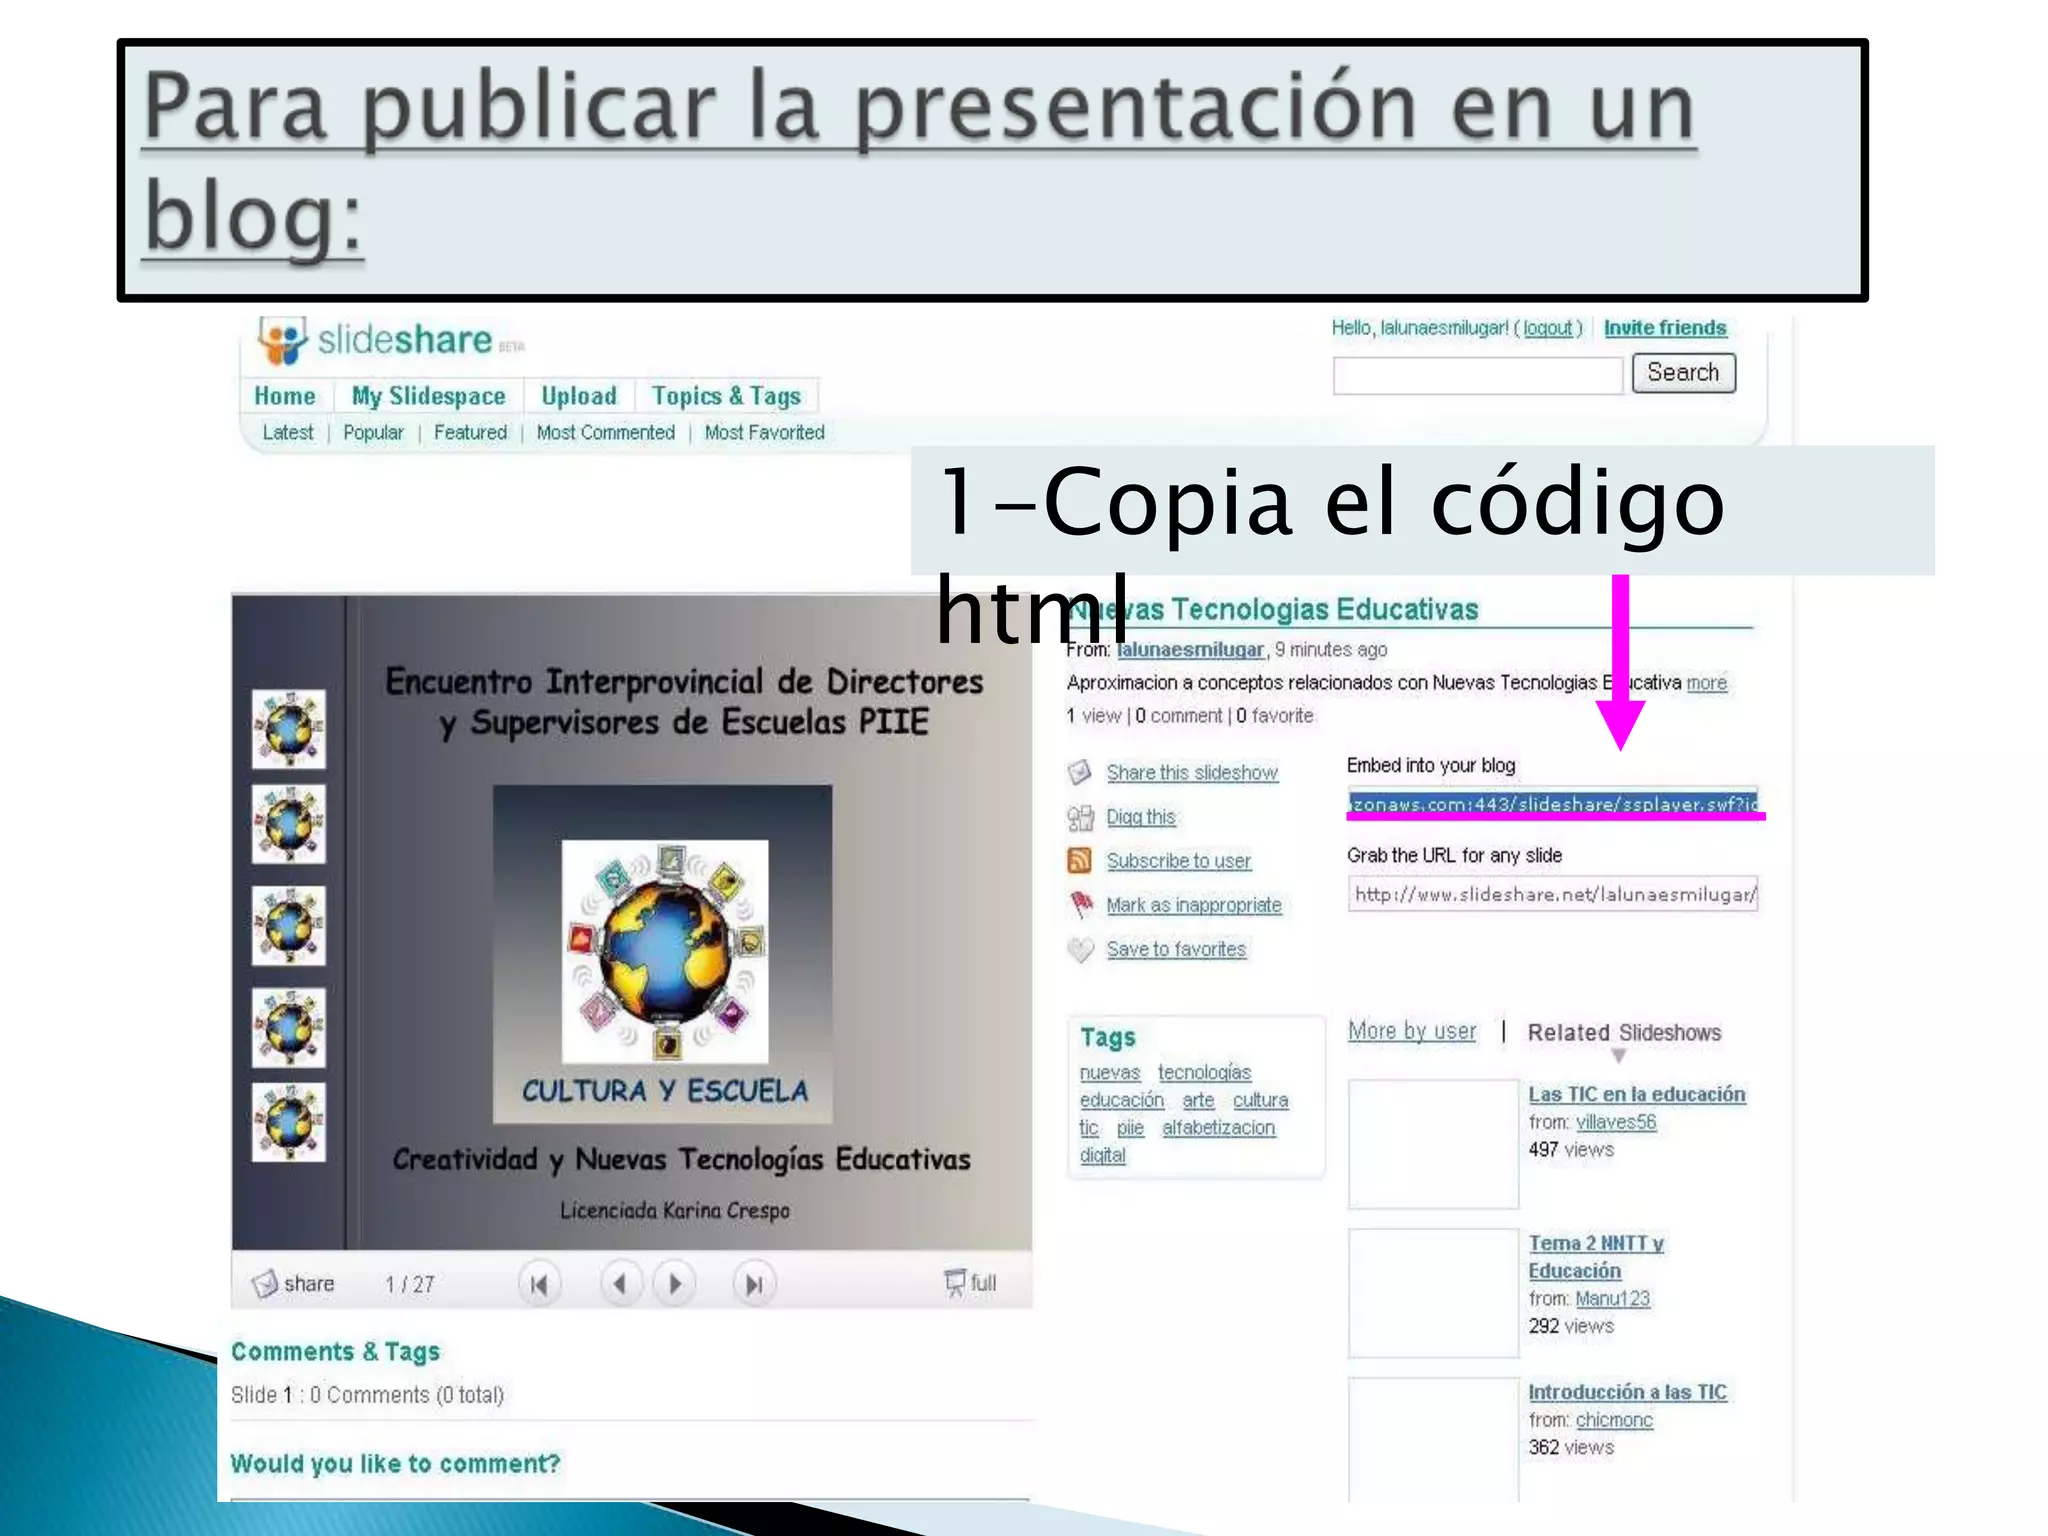Select the Popular sub-menu link

[373, 432]
